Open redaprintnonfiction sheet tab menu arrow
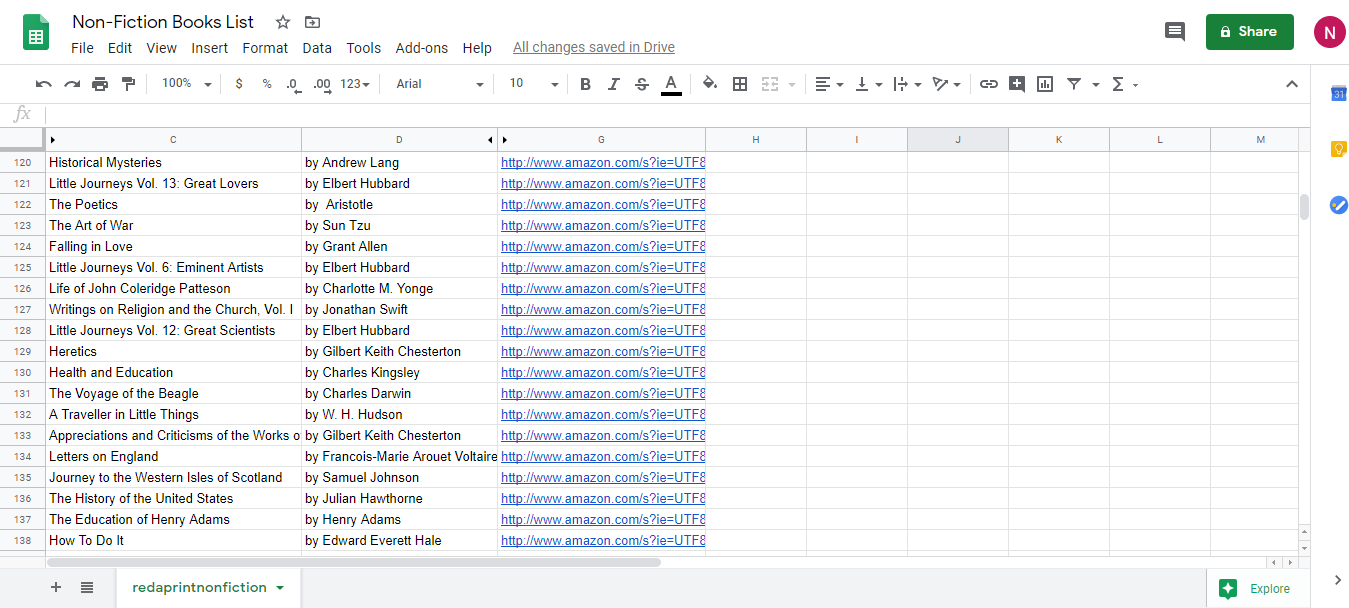The width and height of the screenshot is (1349, 608). (x=280, y=588)
